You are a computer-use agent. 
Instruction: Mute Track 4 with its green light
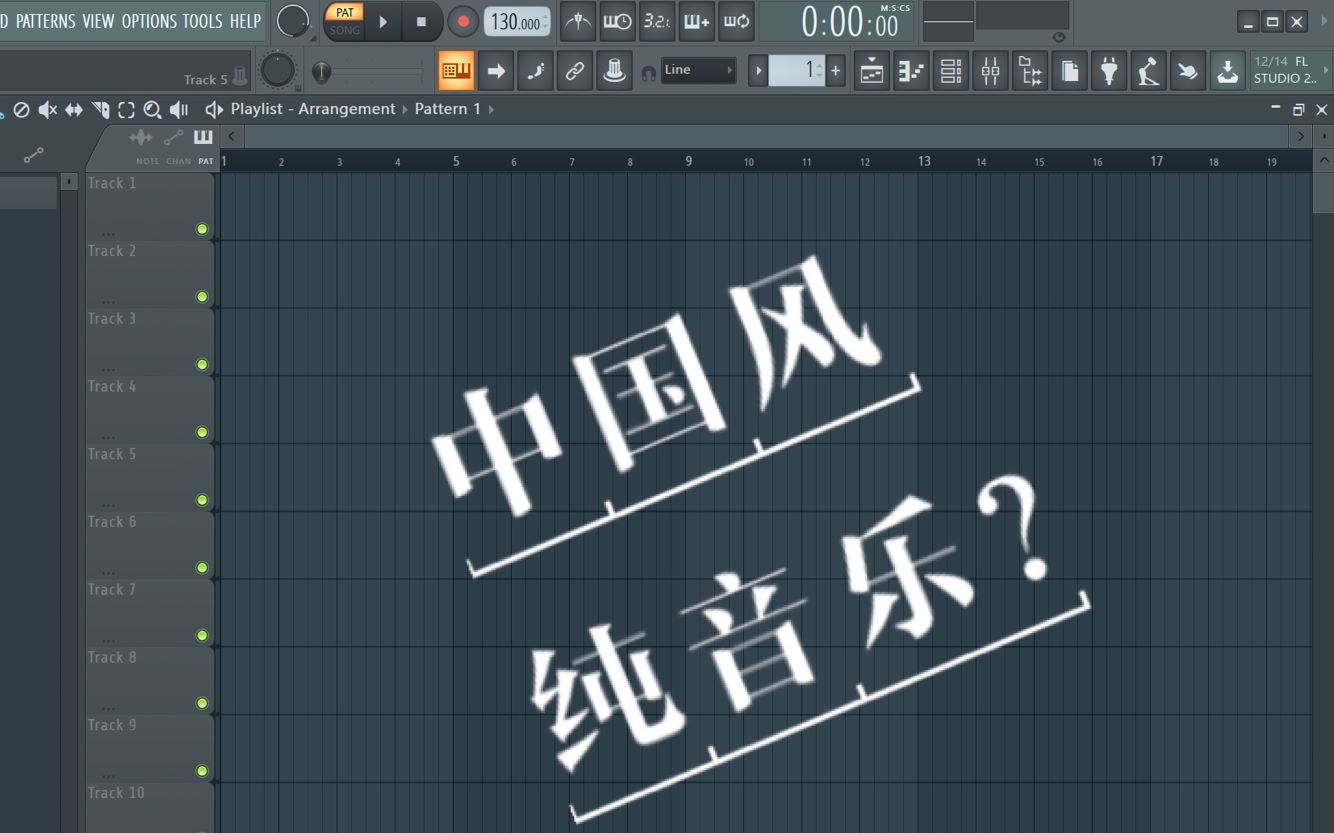tap(202, 432)
